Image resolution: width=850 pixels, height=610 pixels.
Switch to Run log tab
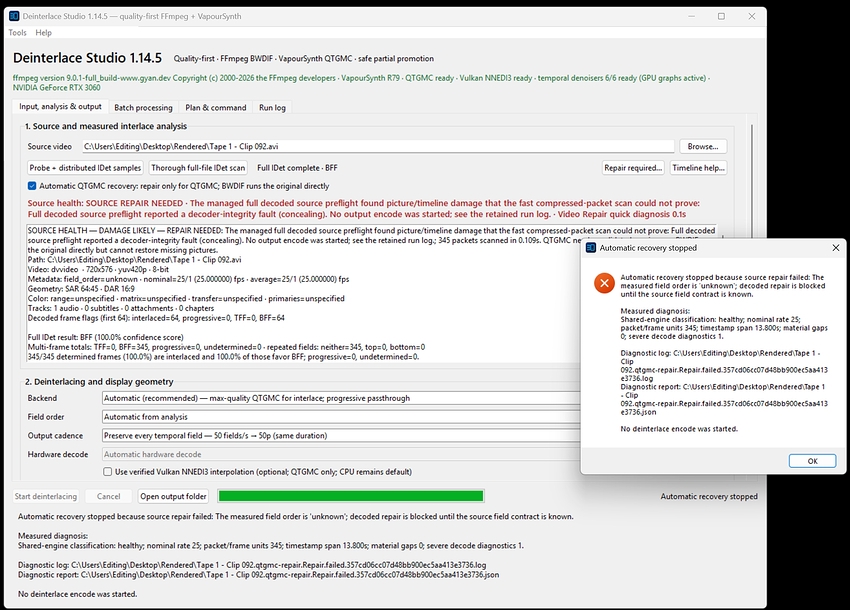click(272, 108)
